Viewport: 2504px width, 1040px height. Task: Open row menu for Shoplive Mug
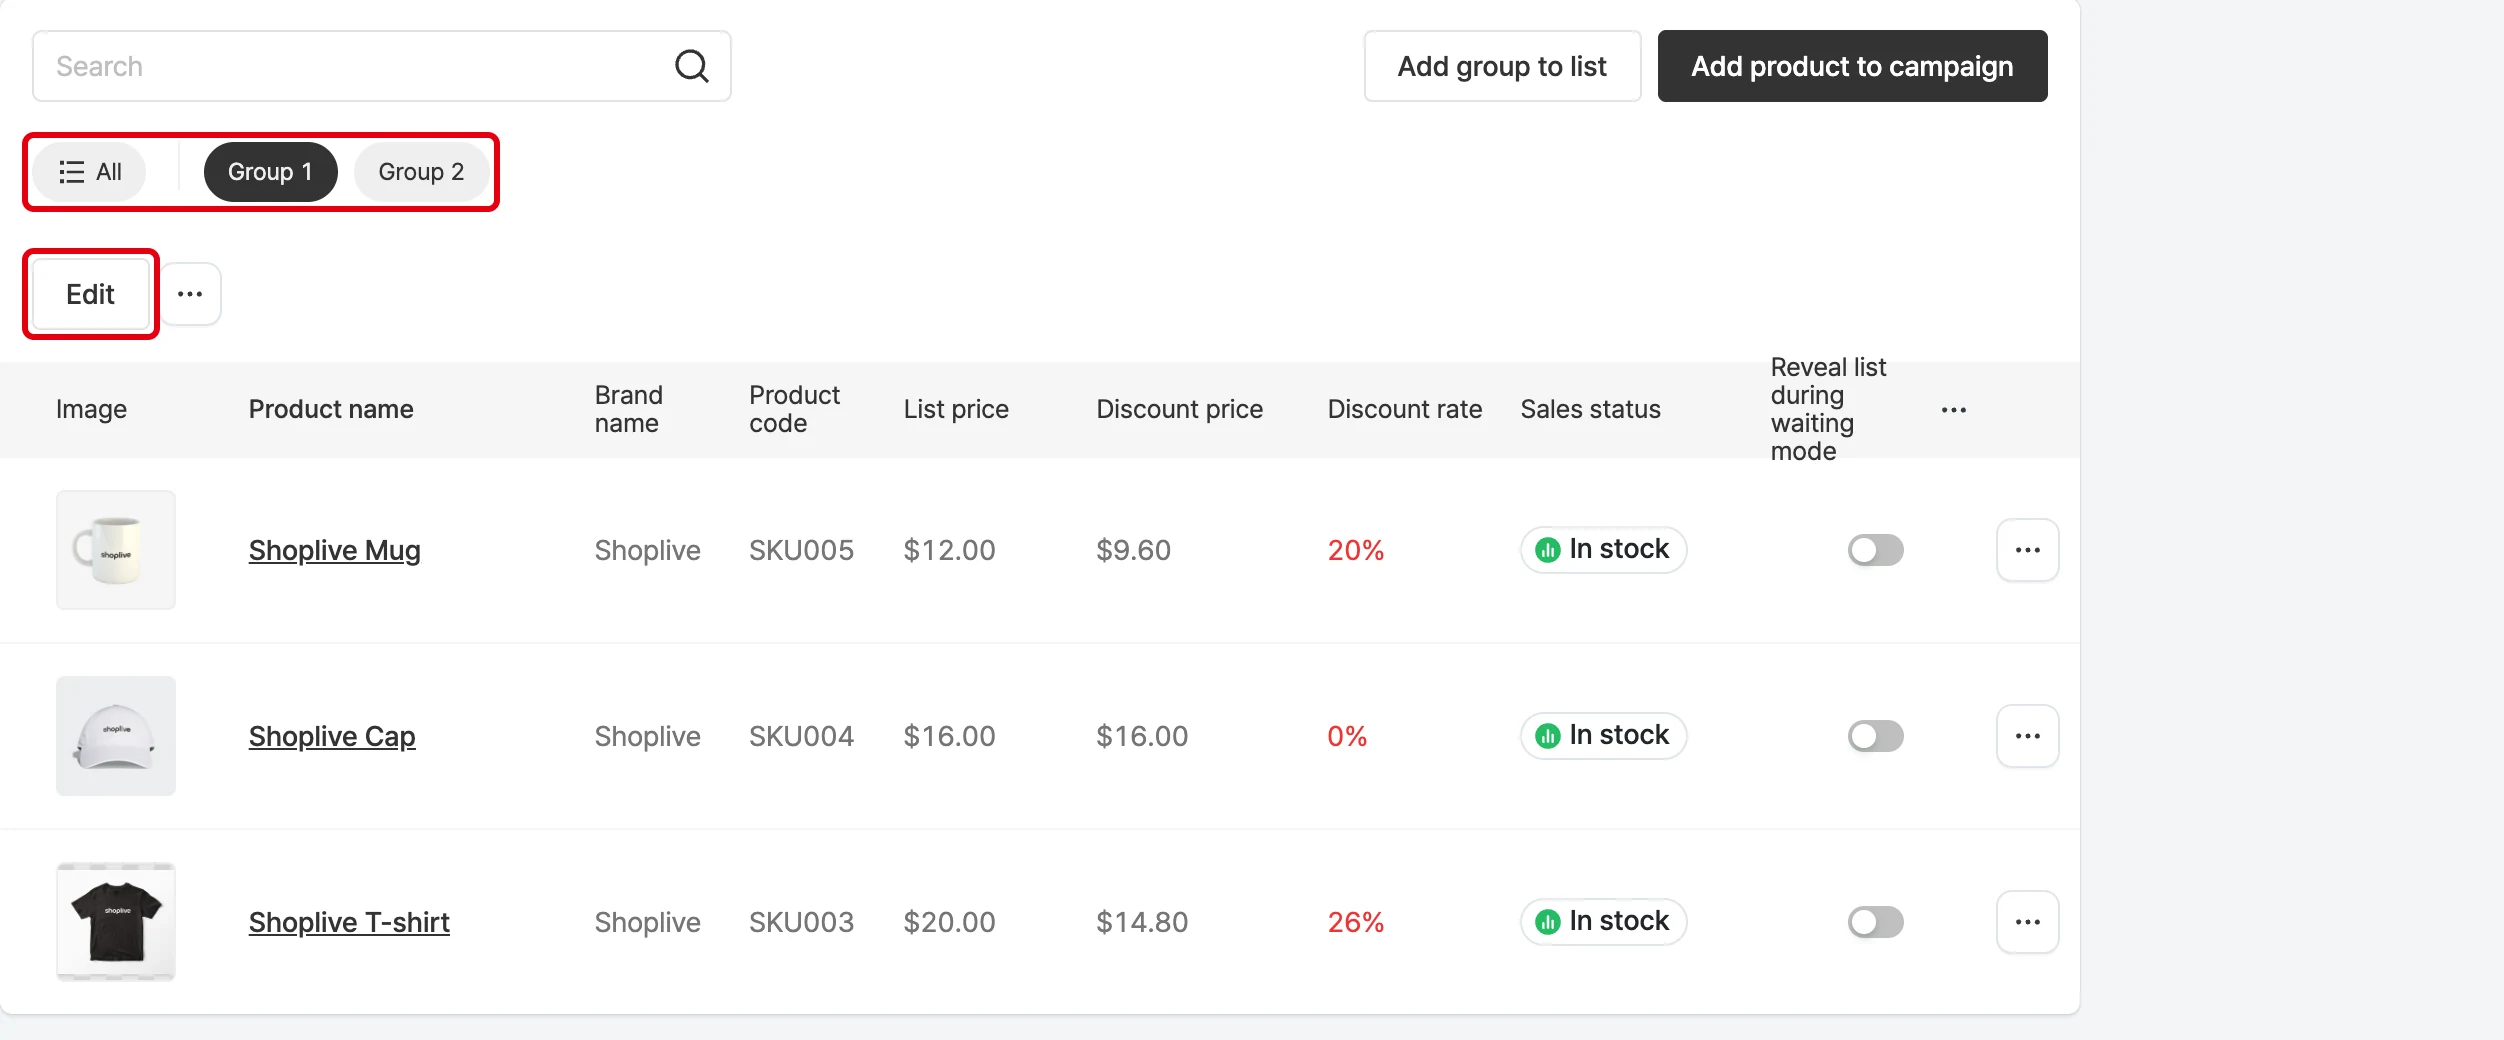click(x=2027, y=550)
